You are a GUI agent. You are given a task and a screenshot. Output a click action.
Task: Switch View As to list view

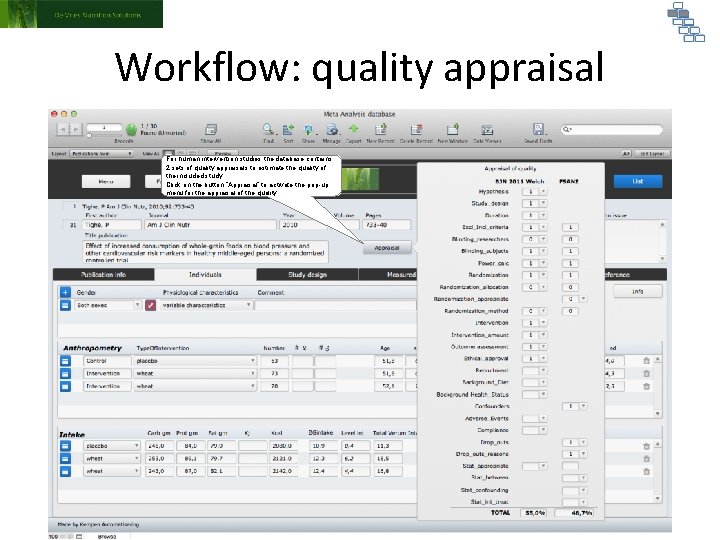180,153
